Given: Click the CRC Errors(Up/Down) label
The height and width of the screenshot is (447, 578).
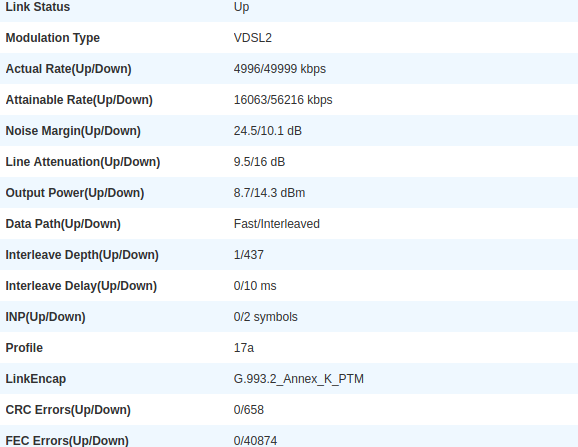Looking at the screenshot, I should click(68, 410).
